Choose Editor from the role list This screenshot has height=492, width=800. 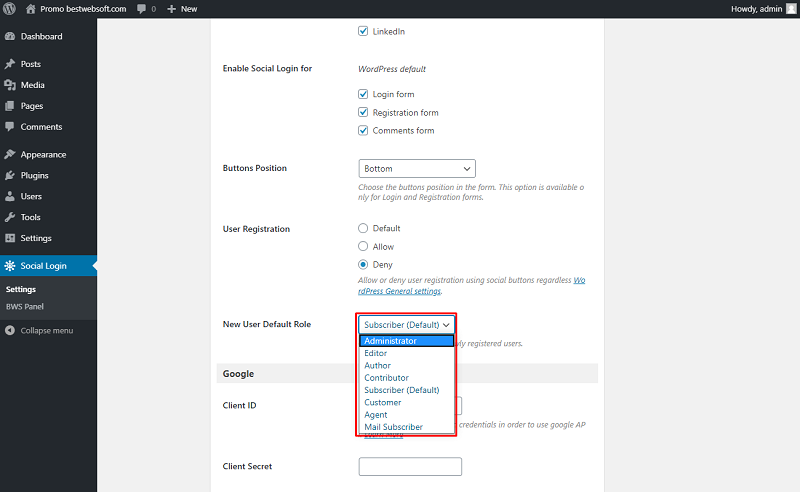tap(406, 353)
